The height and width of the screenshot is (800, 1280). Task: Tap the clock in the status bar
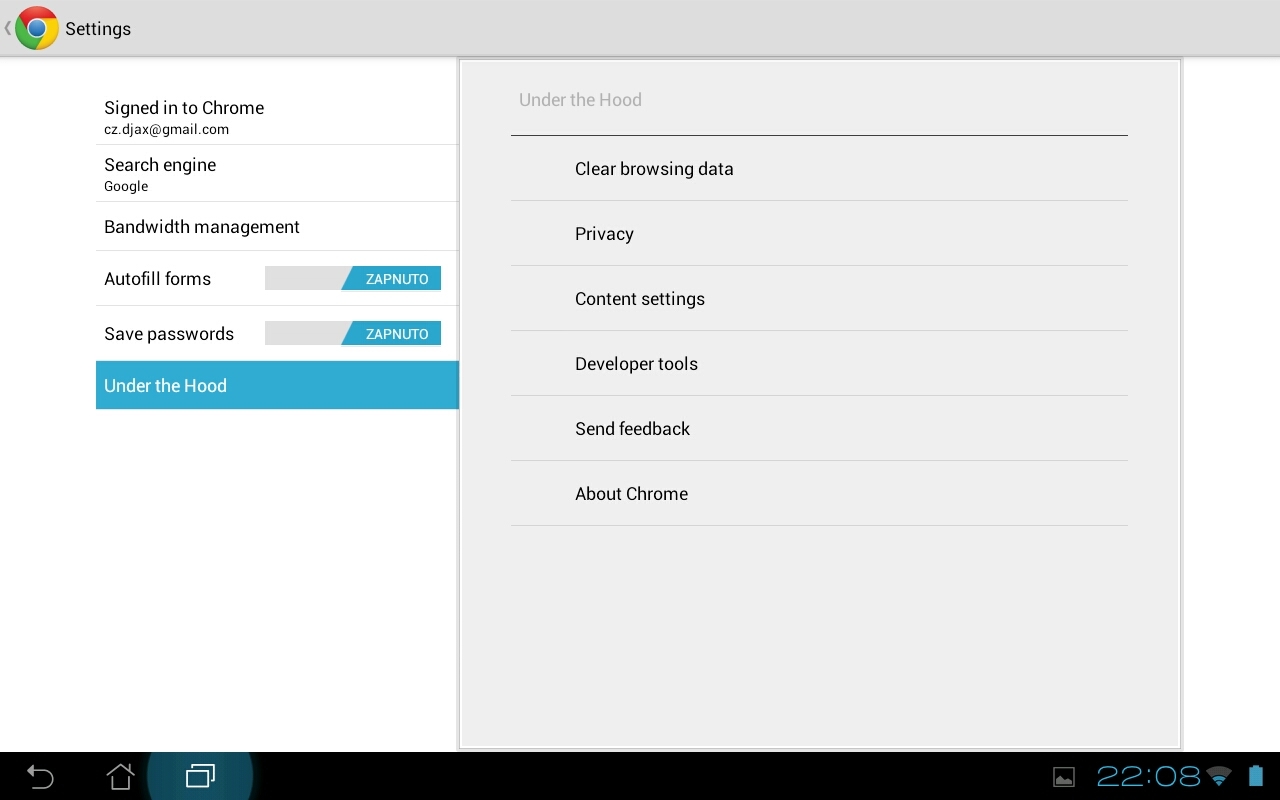[x=1146, y=776]
